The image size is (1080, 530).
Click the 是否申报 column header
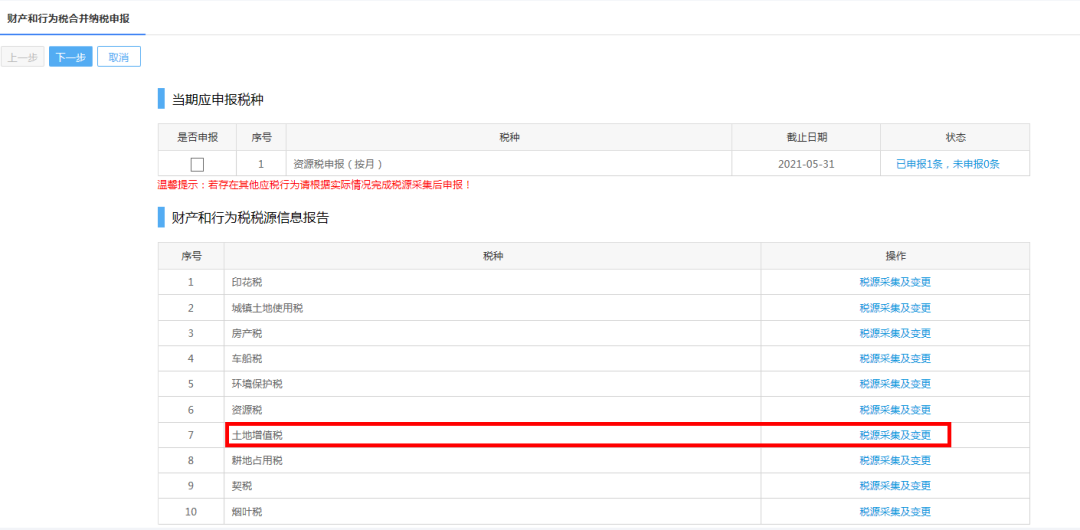[197, 137]
